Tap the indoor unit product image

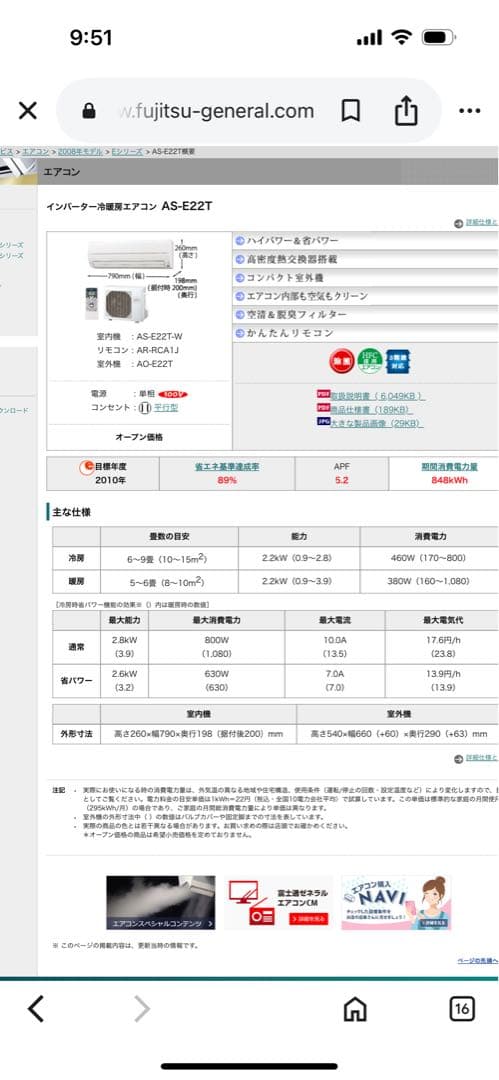pos(130,253)
